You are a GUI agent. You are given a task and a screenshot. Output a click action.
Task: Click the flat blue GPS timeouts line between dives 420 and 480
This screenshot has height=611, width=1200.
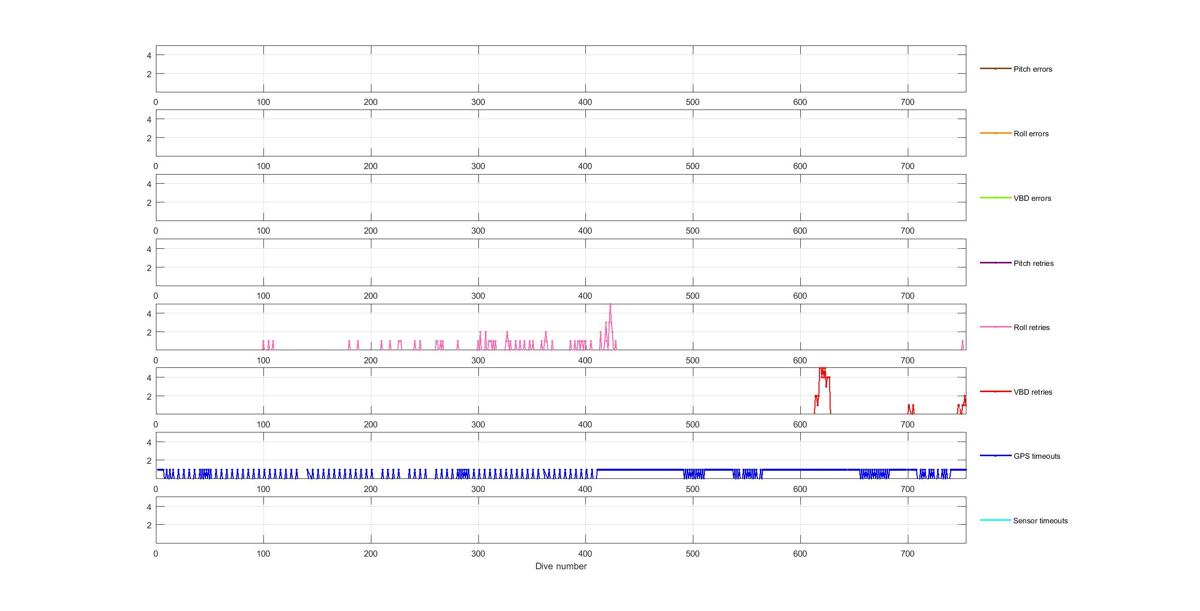[639, 469]
